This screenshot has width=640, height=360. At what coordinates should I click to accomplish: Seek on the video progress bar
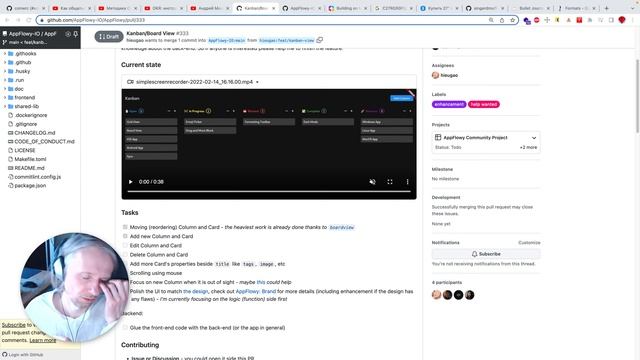269,191
